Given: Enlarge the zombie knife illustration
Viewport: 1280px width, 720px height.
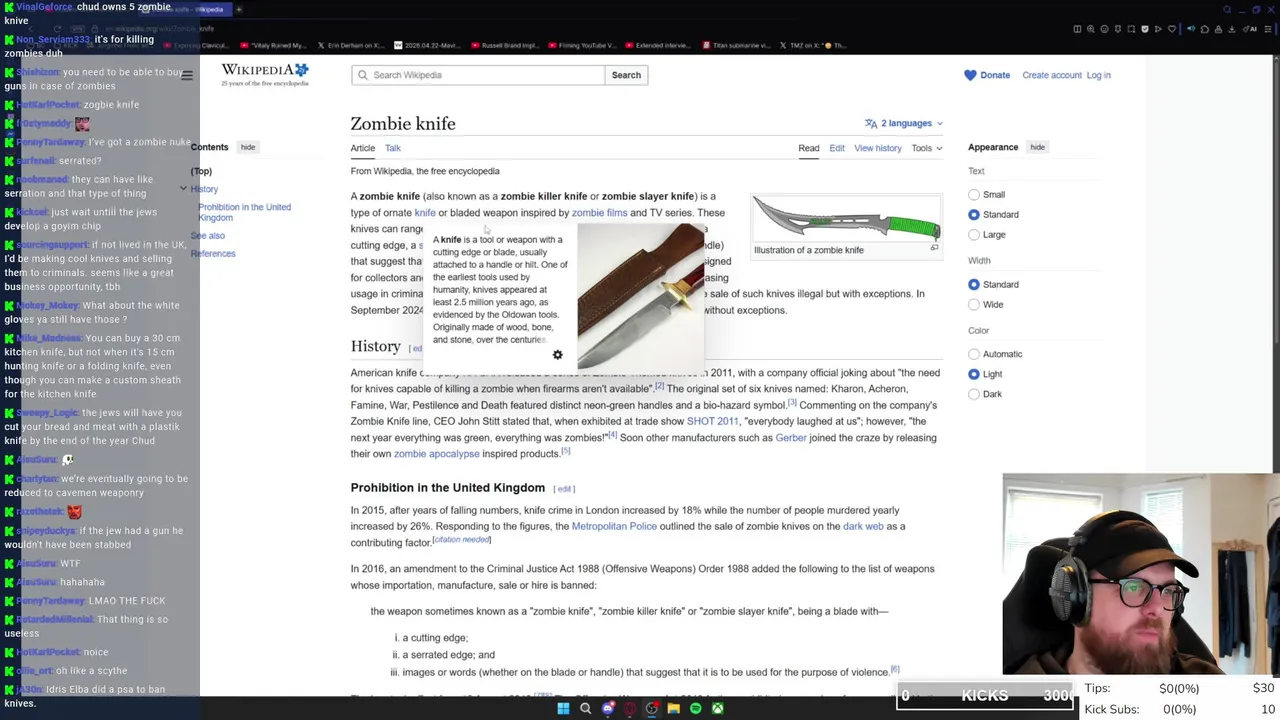Looking at the screenshot, I should pyautogui.click(x=935, y=248).
